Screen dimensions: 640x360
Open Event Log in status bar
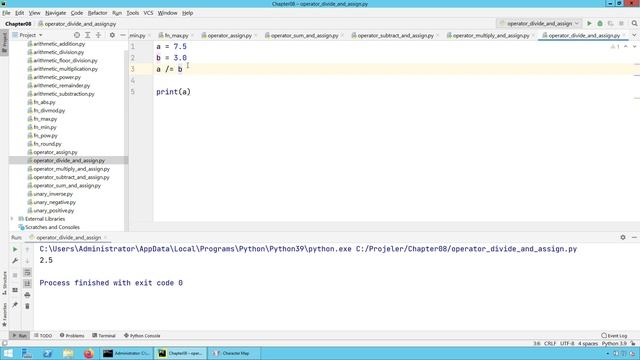pyautogui.click(x=614, y=336)
